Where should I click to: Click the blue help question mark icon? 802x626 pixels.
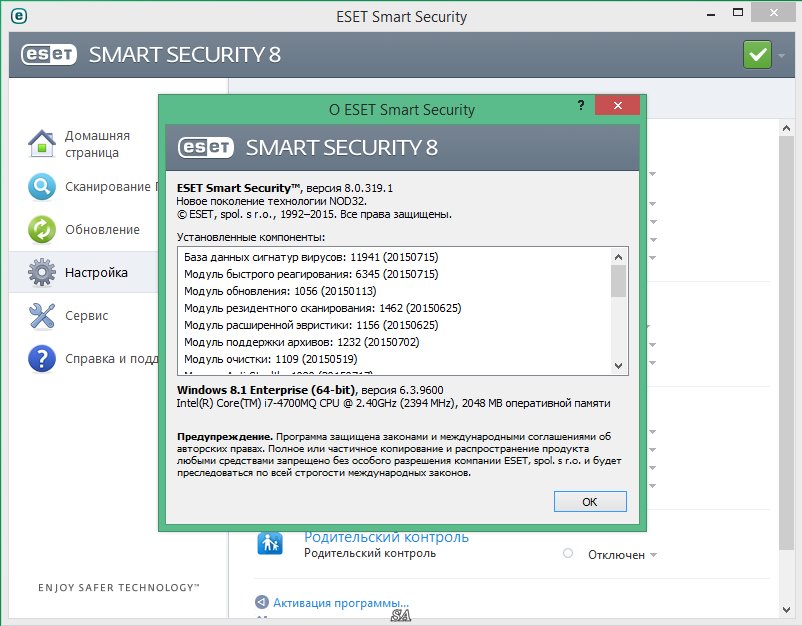42,359
